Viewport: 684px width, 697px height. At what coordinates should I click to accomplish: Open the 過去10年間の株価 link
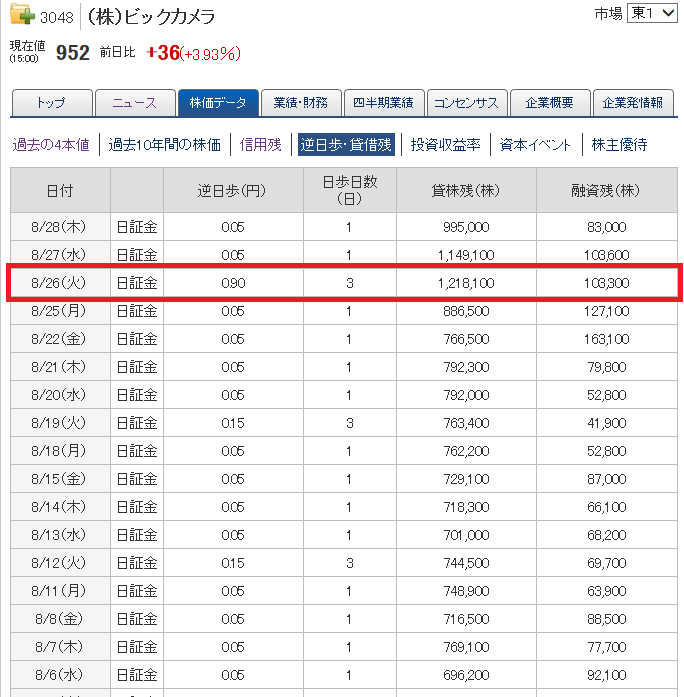(164, 144)
